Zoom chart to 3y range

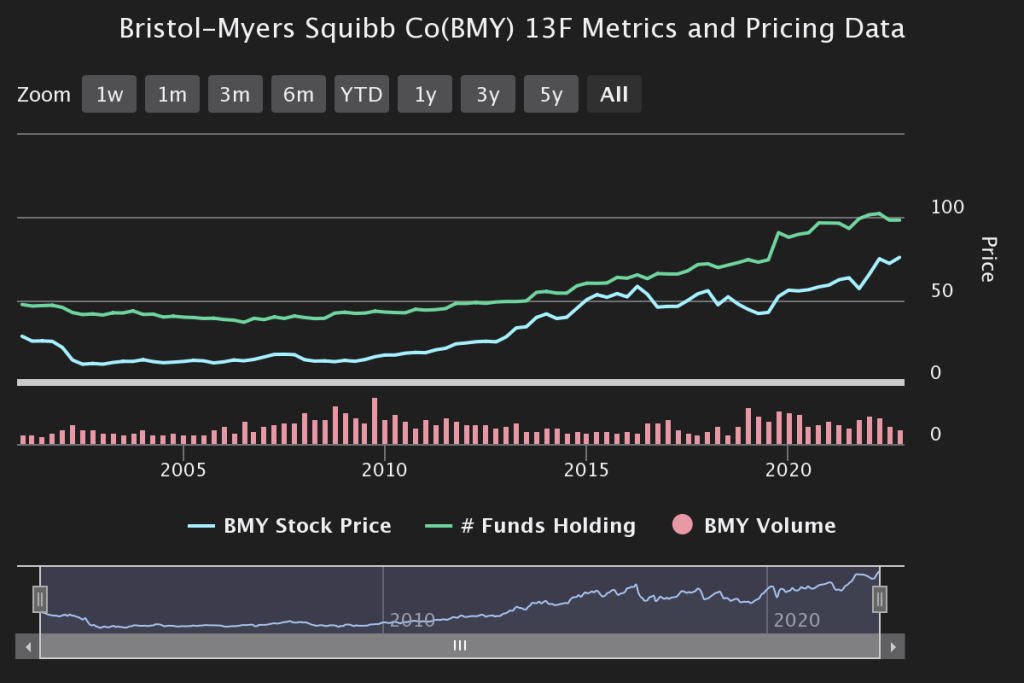(x=488, y=95)
